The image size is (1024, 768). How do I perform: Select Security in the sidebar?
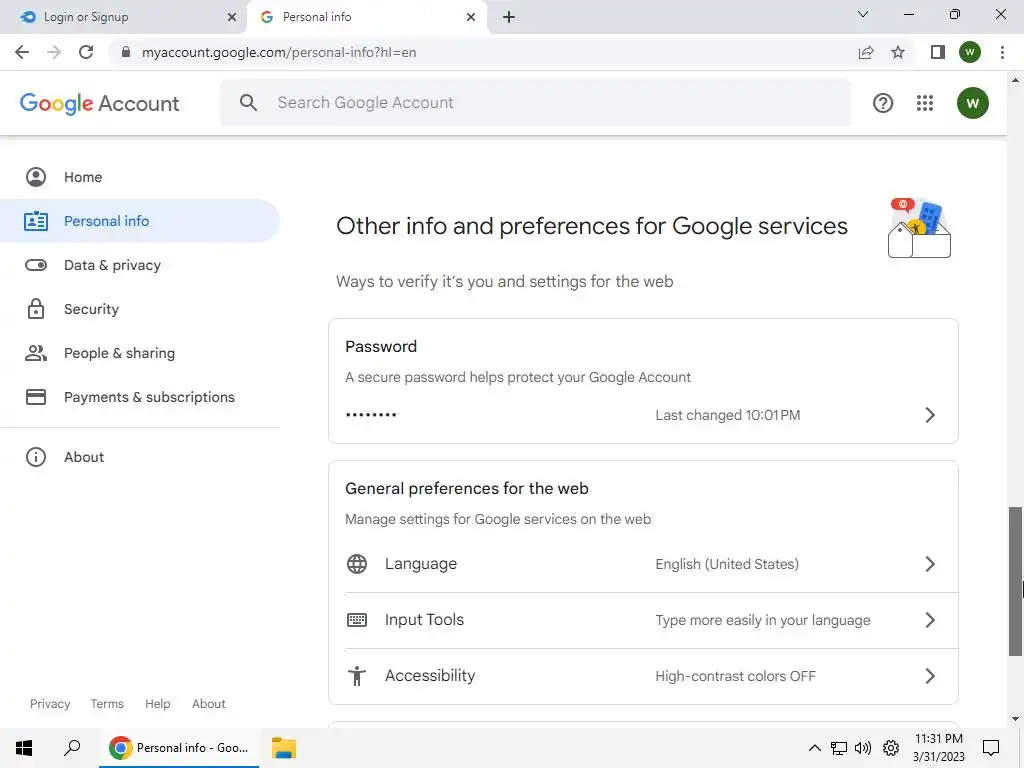[91, 309]
